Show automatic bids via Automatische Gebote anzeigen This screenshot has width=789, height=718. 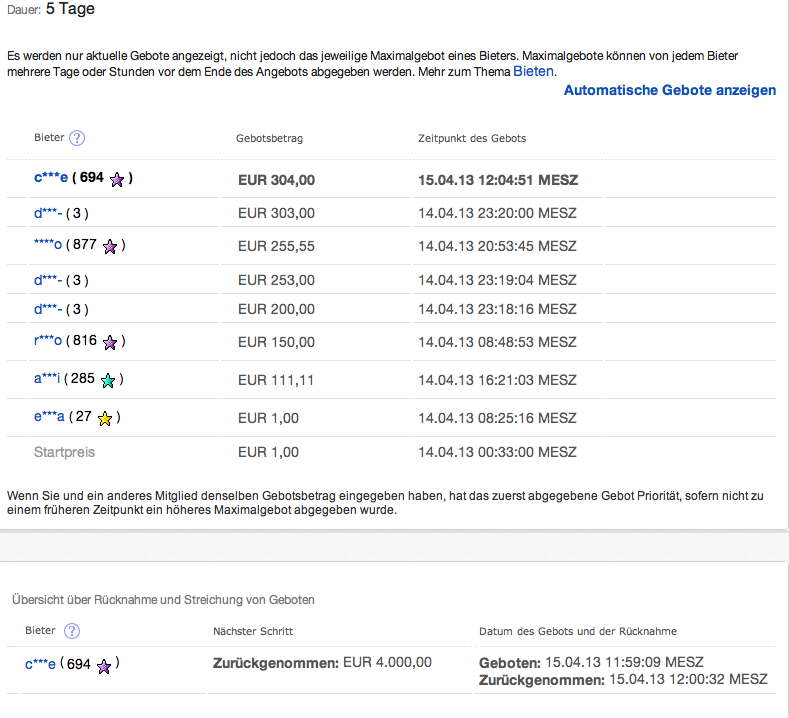tap(669, 90)
